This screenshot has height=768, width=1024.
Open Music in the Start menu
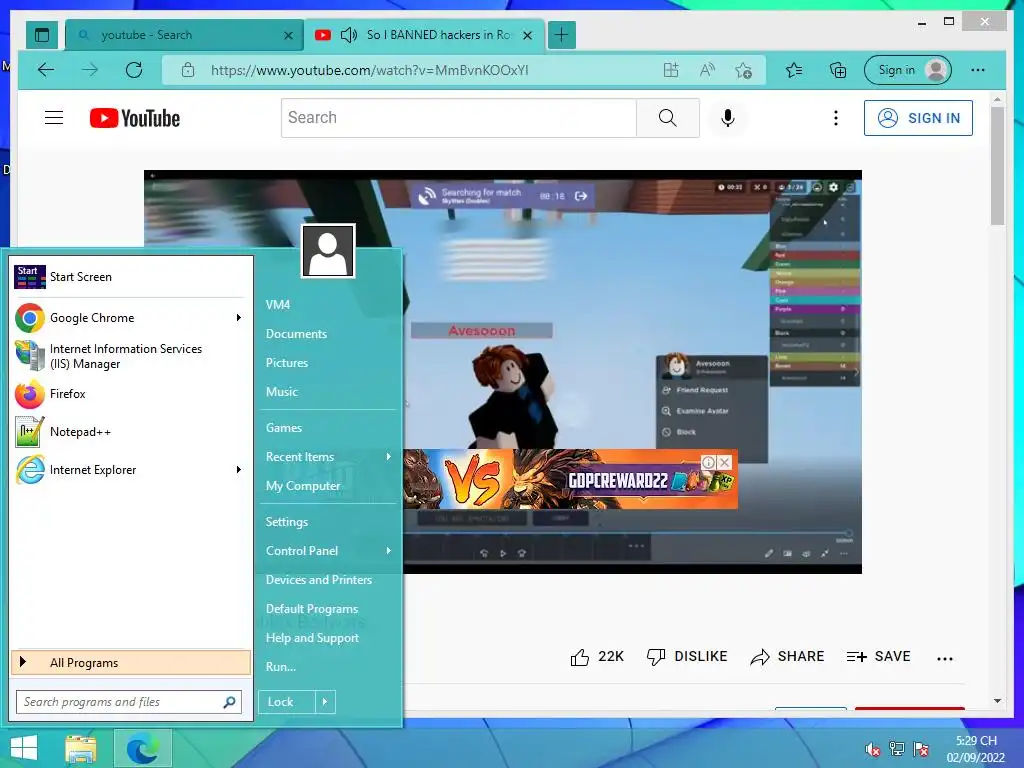coord(281,392)
